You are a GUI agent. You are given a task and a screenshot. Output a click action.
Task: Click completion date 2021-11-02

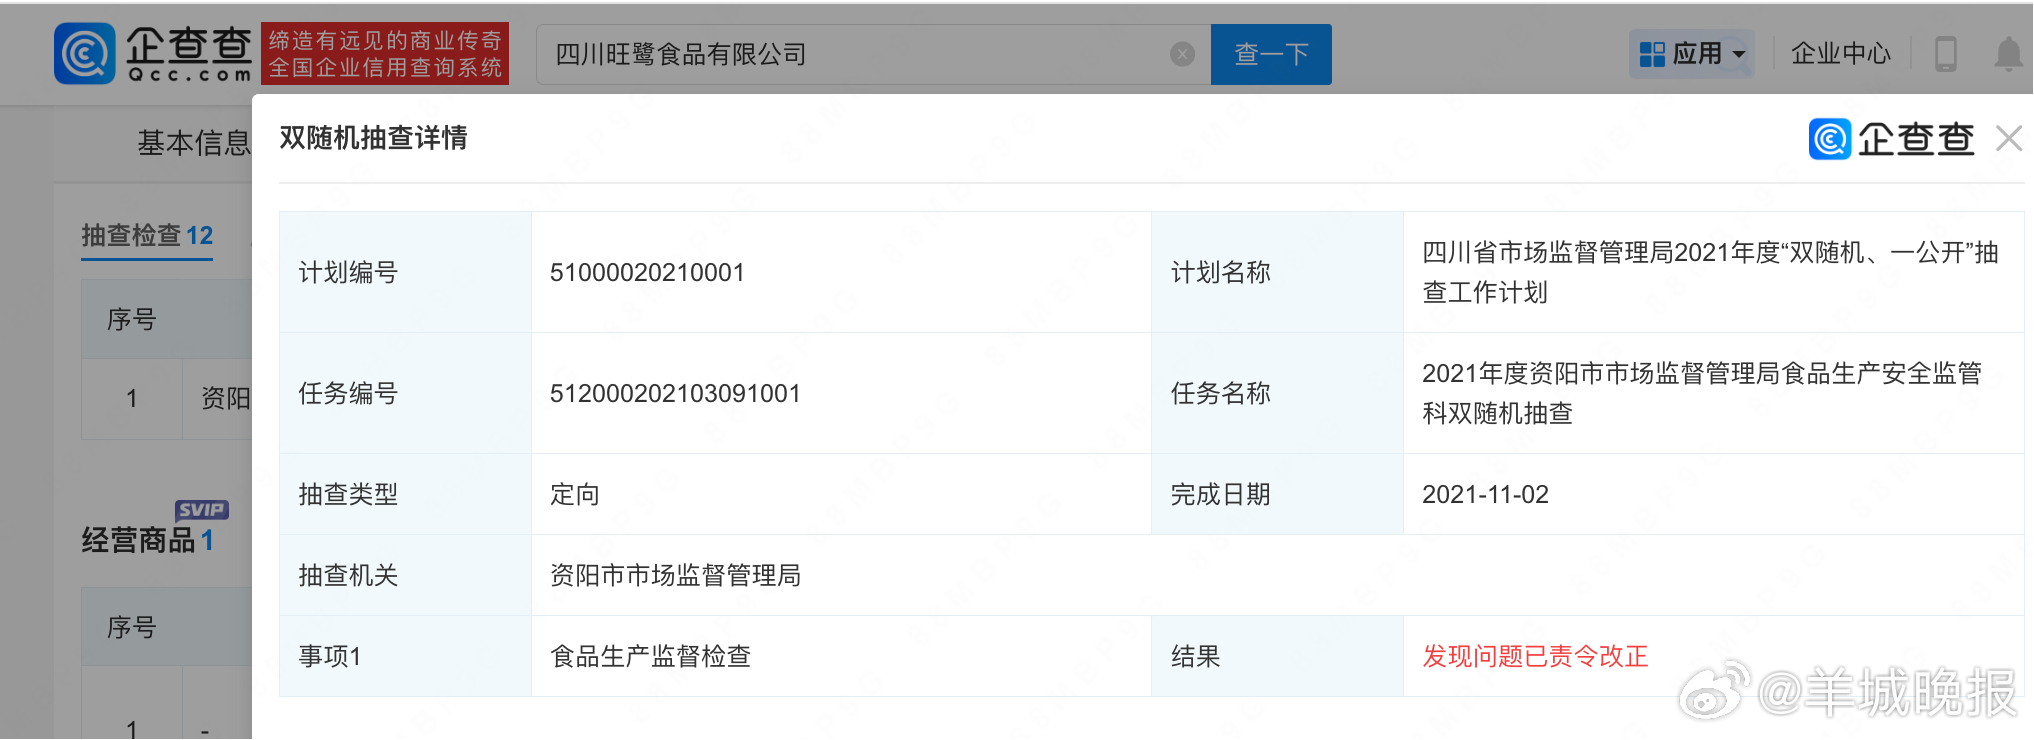tap(1485, 494)
